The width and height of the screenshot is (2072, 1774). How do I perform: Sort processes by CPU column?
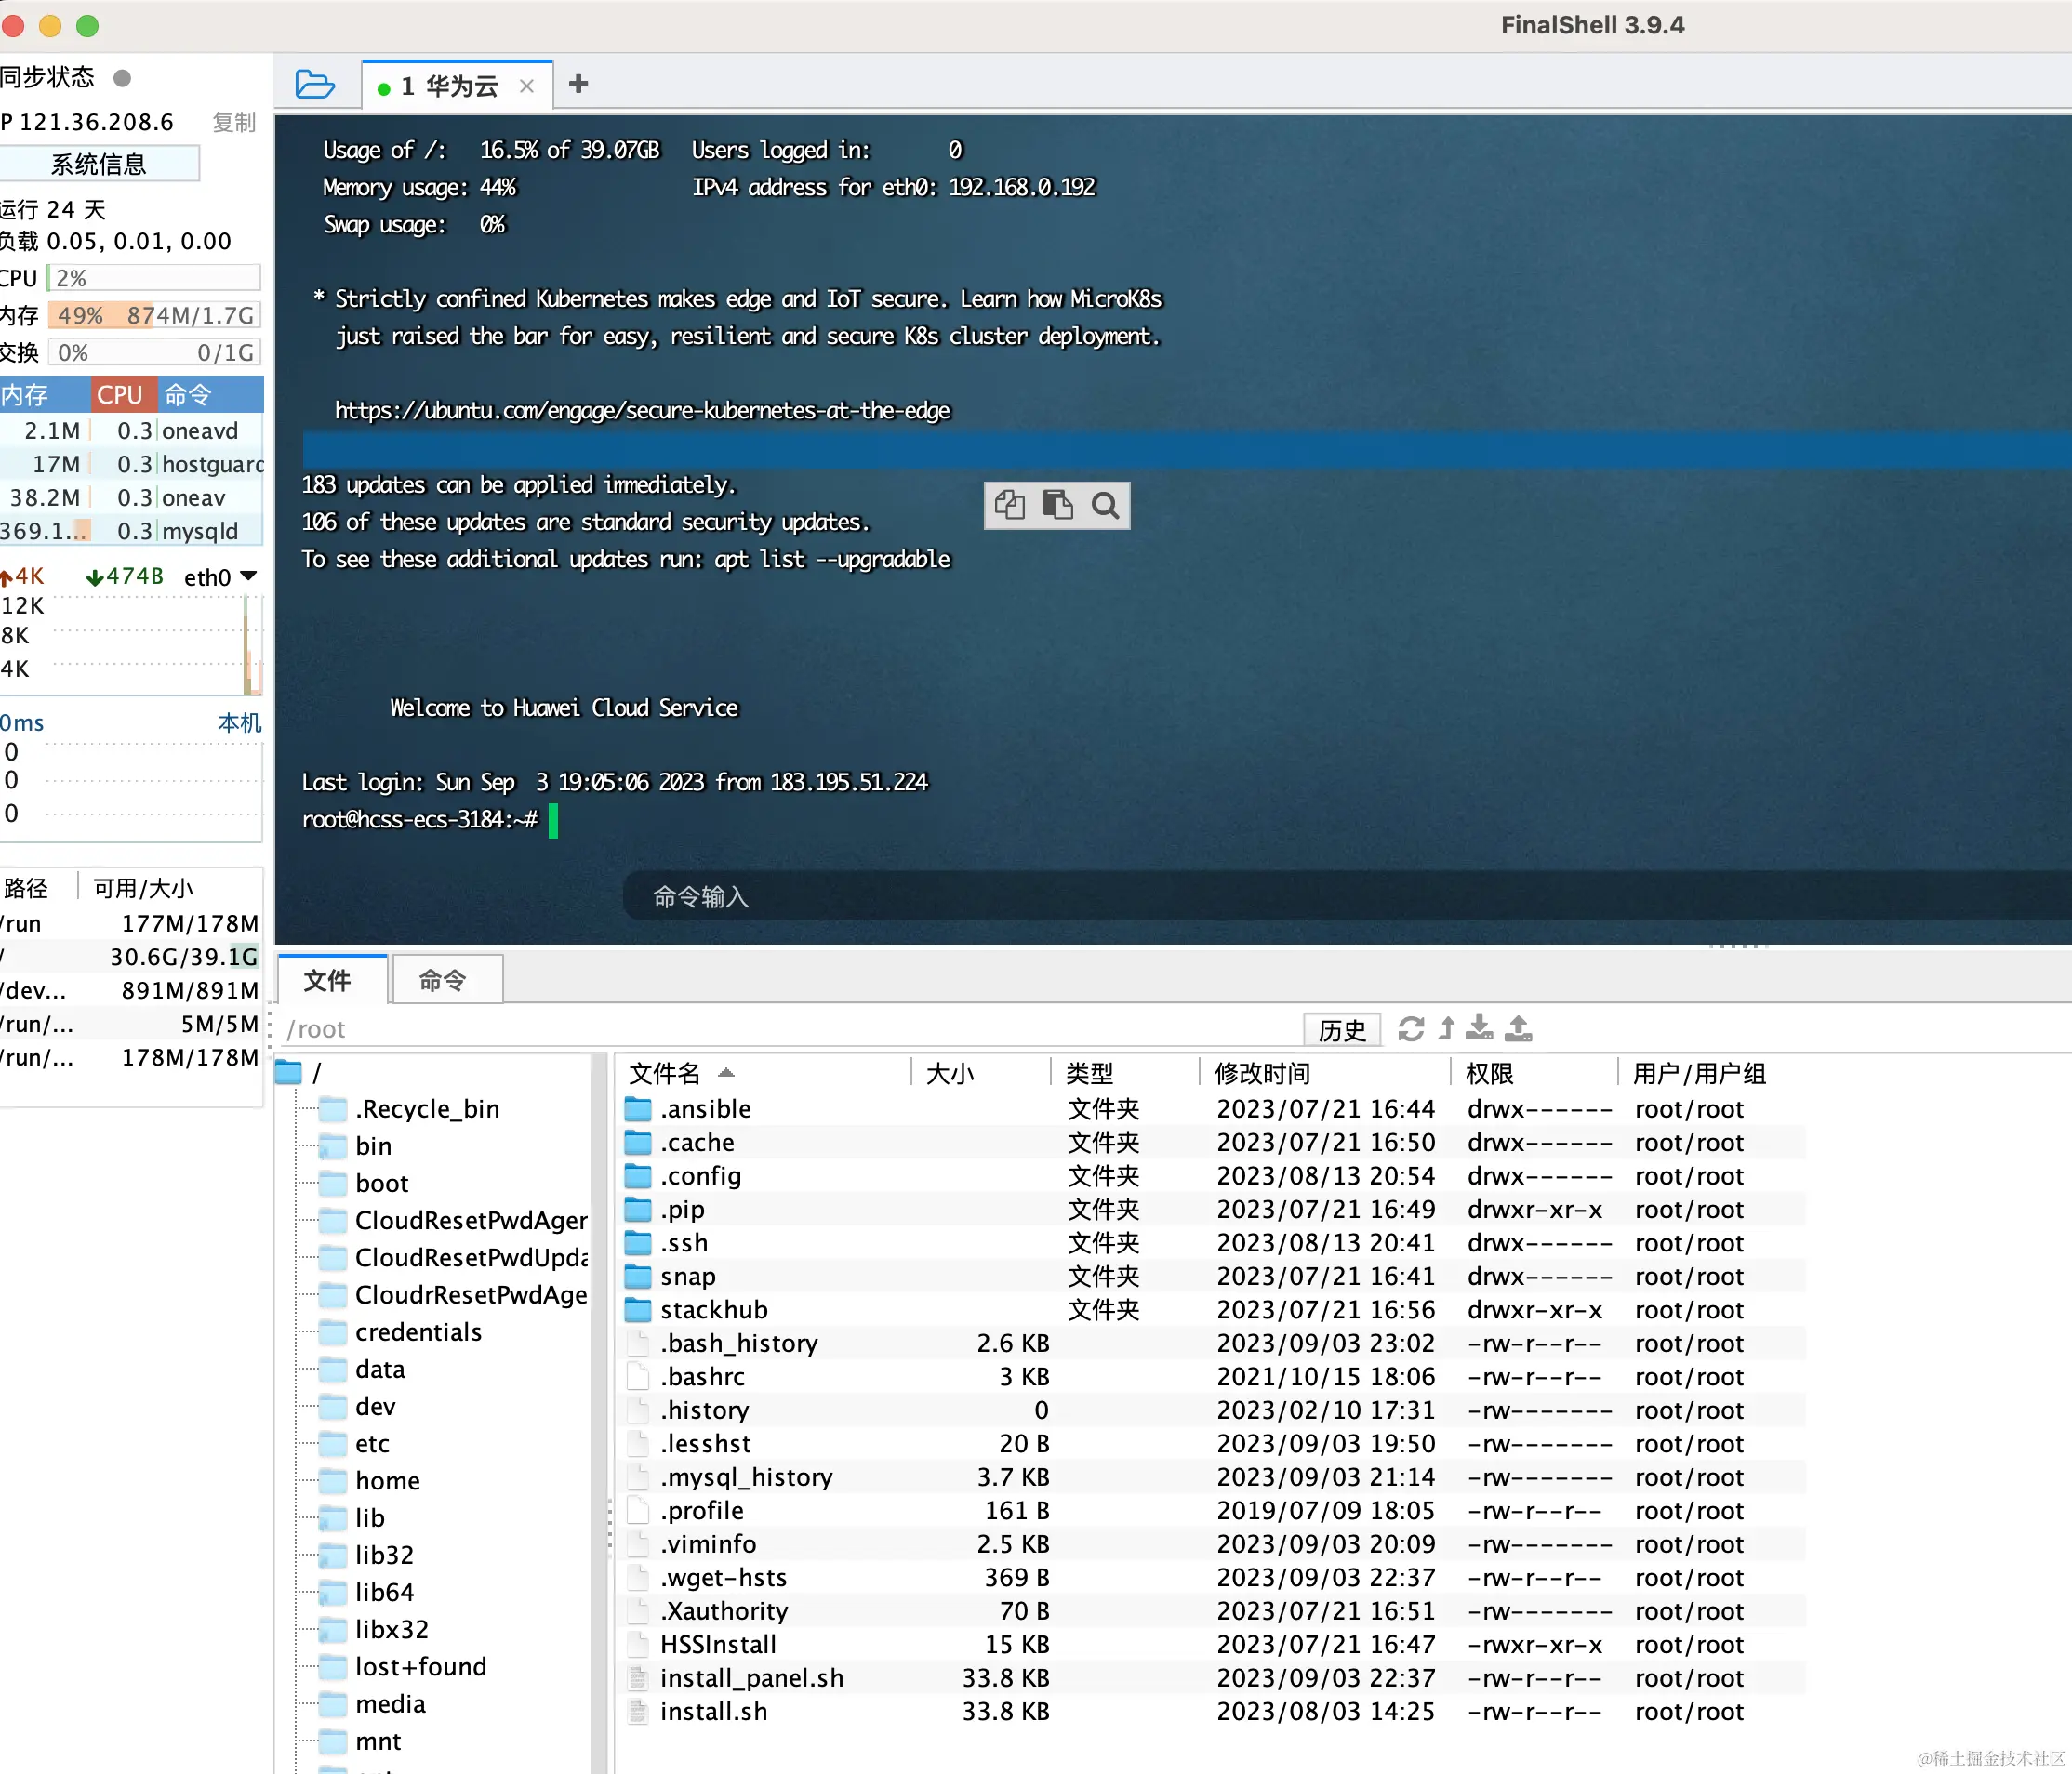(120, 395)
